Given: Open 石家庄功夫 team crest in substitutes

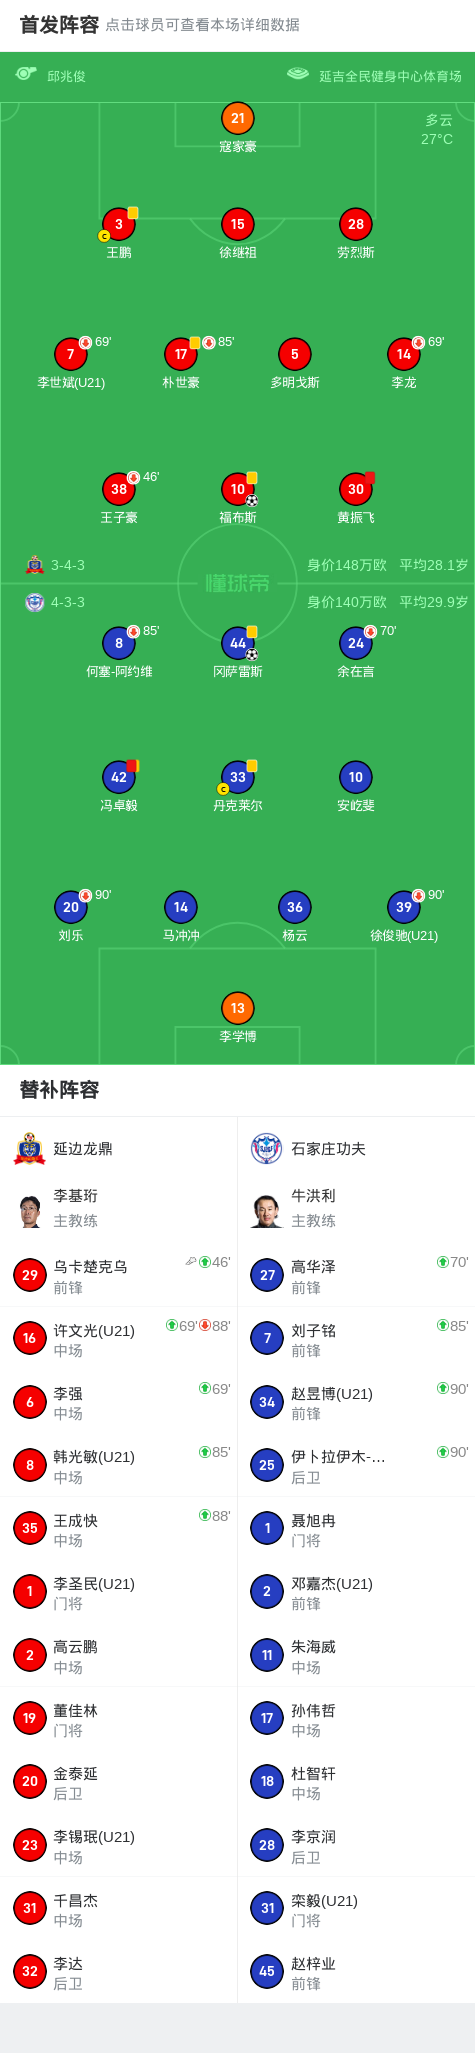Looking at the screenshot, I should tap(266, 1148).
